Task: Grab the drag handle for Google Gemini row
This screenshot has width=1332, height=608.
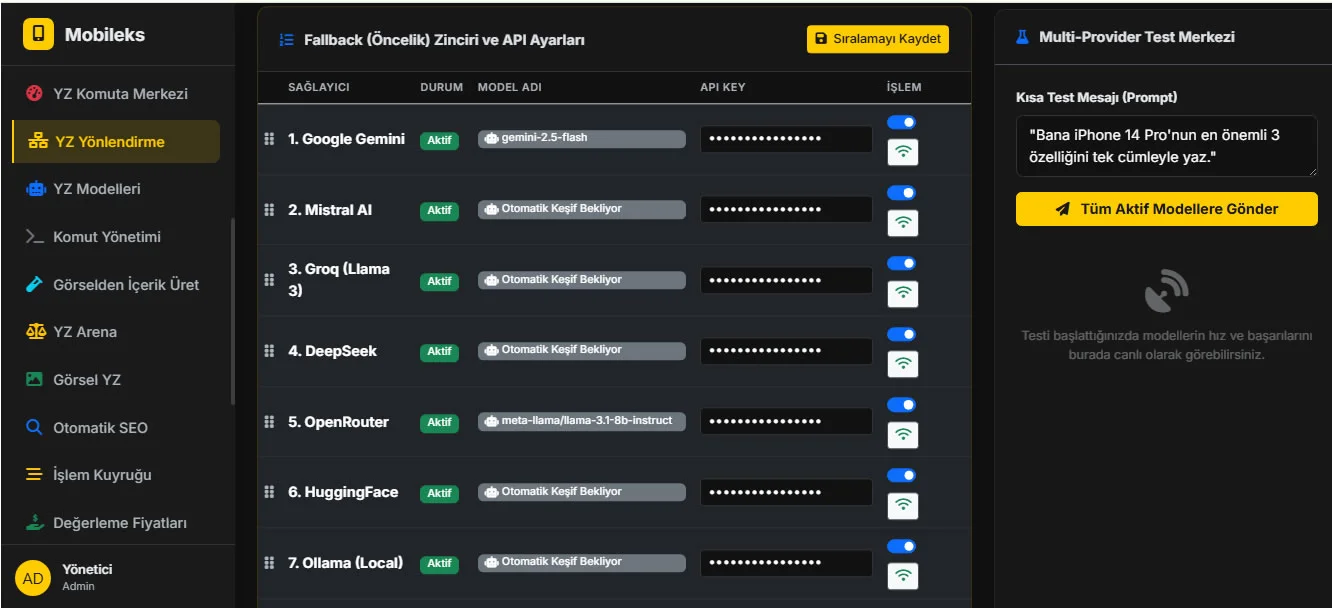Action: pos(269,139)
